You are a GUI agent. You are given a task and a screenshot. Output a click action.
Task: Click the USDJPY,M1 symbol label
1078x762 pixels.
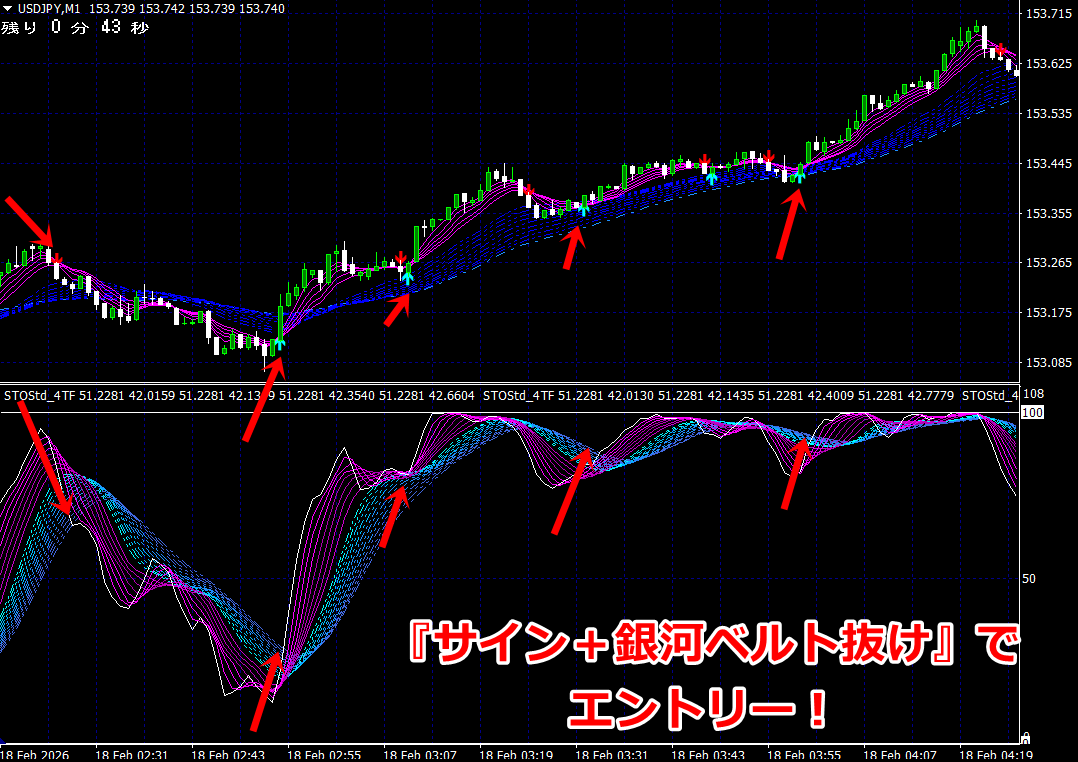(49, 9)
